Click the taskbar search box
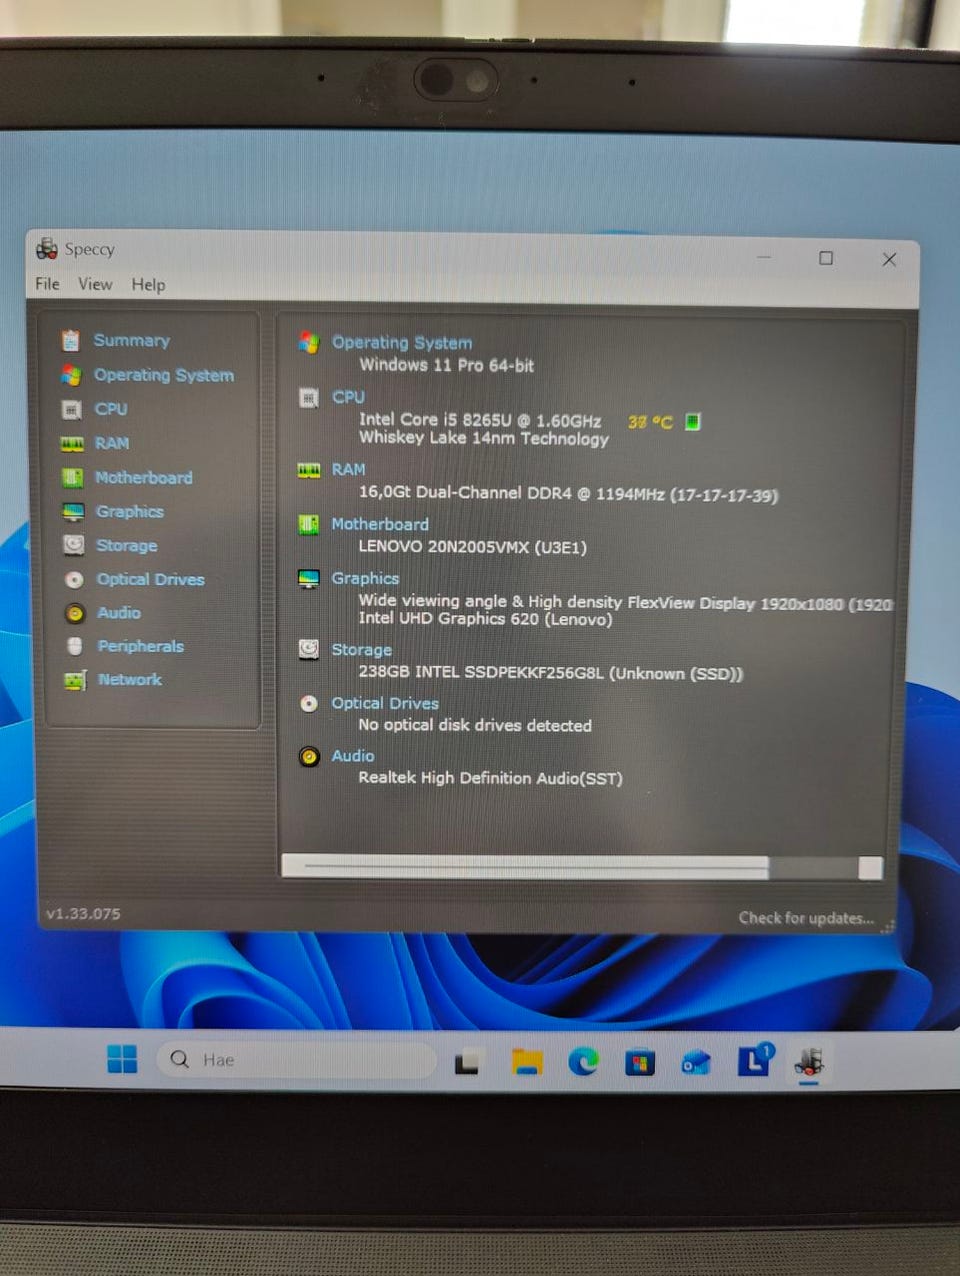 coord(297,1060)
